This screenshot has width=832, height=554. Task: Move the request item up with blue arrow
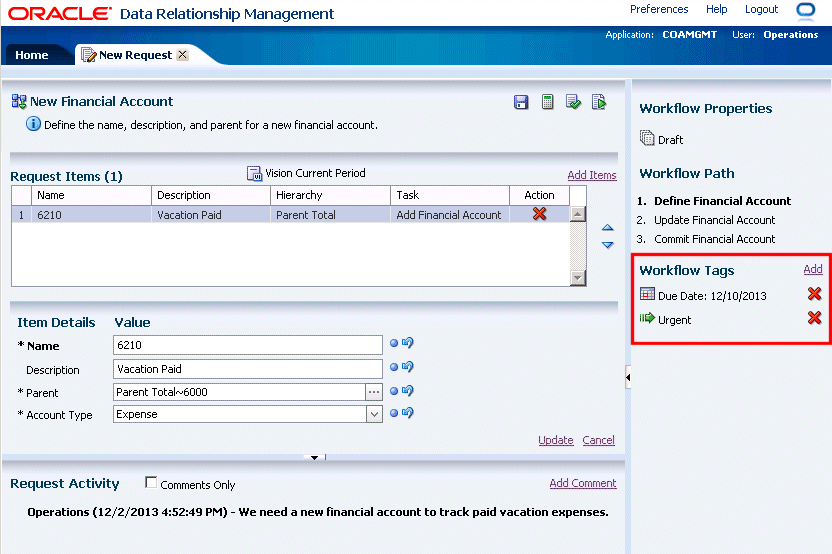pyautogui.click(x=608, y=228)
